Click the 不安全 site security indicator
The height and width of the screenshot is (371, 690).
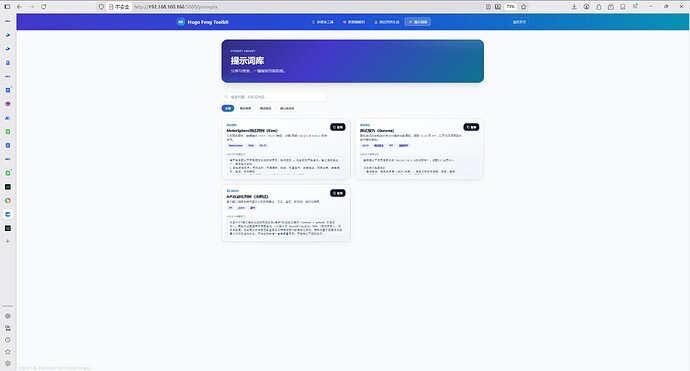pos(119,7)
